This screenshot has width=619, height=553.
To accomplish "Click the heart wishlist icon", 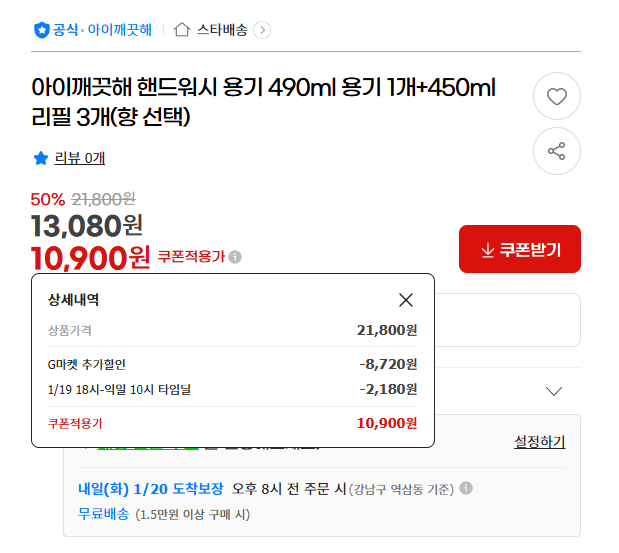I will tap(557, 97).
